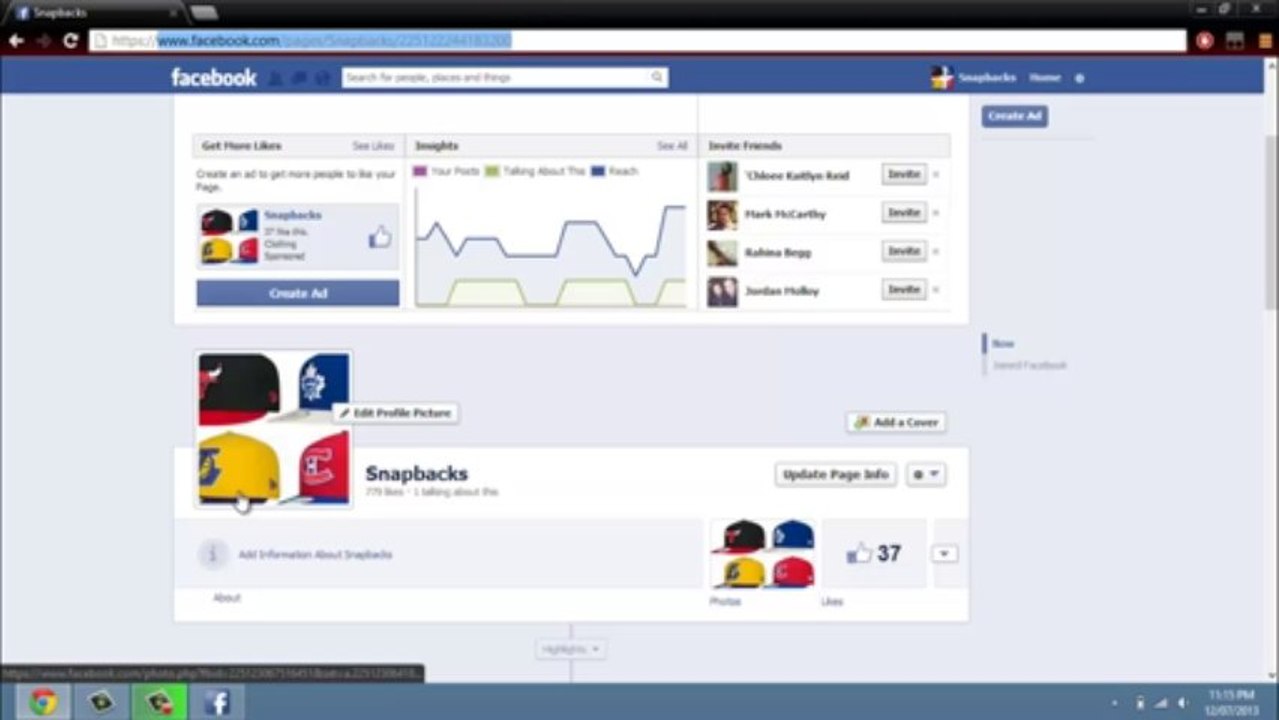Click the Facebook logo in the header
1279x720 pixels.
tap(213, 77)
